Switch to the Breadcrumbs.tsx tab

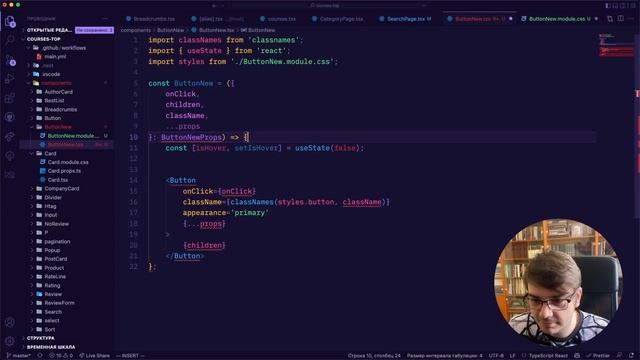(x=154, y=19)
